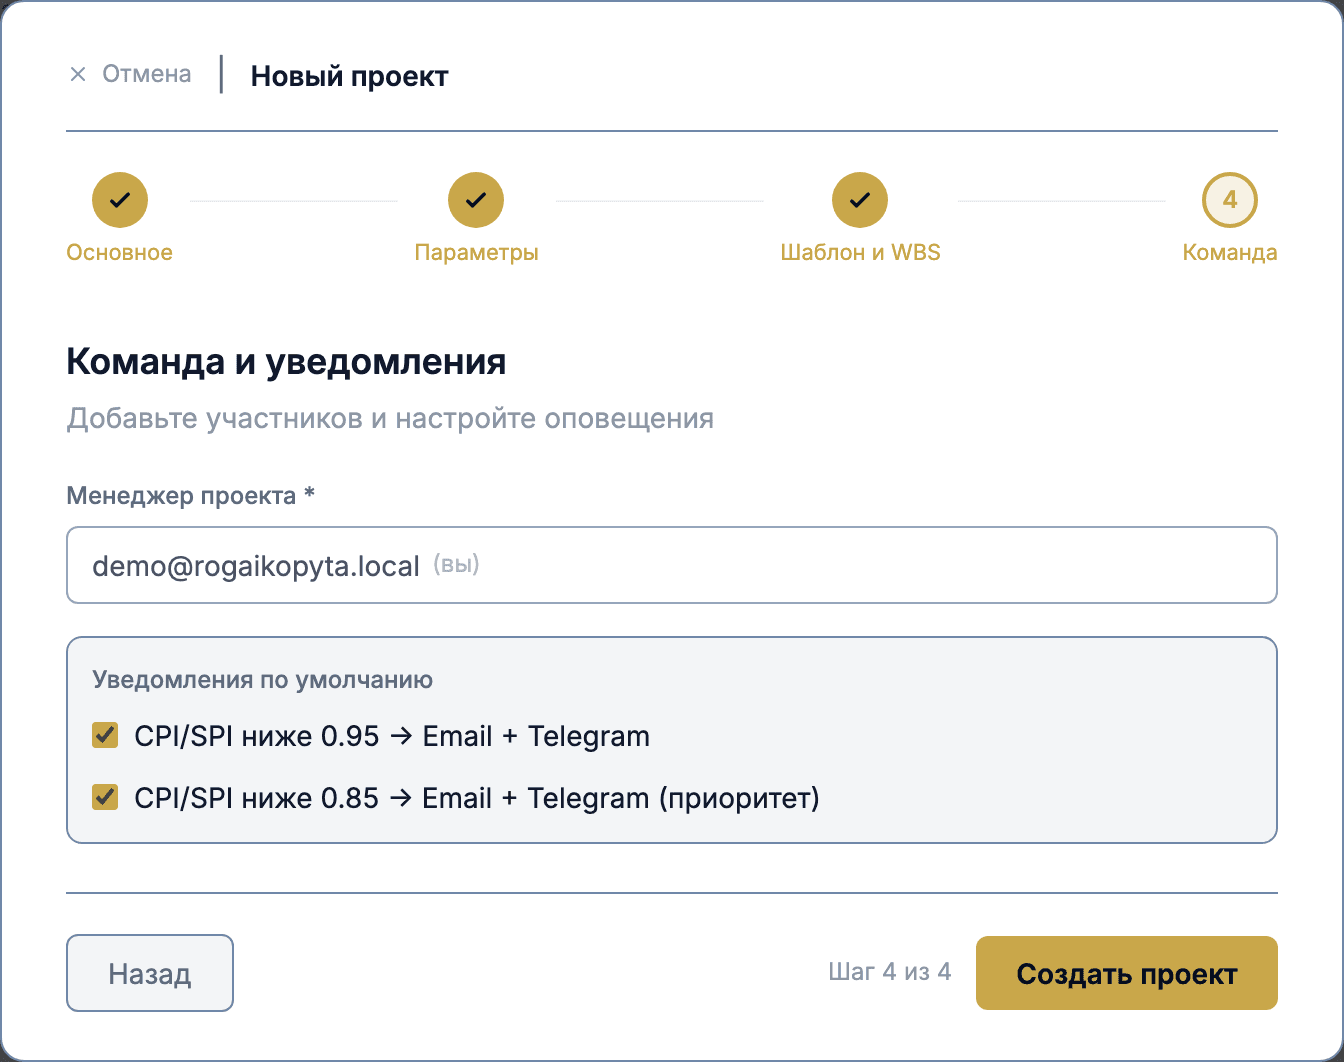Click the (вы) hint in manager field

[456, 565]
